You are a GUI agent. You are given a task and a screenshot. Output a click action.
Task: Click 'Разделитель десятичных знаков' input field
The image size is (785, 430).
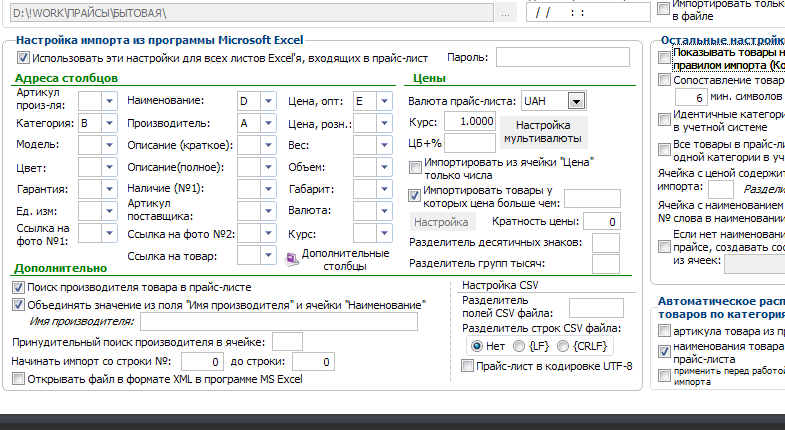click(606, 243)
